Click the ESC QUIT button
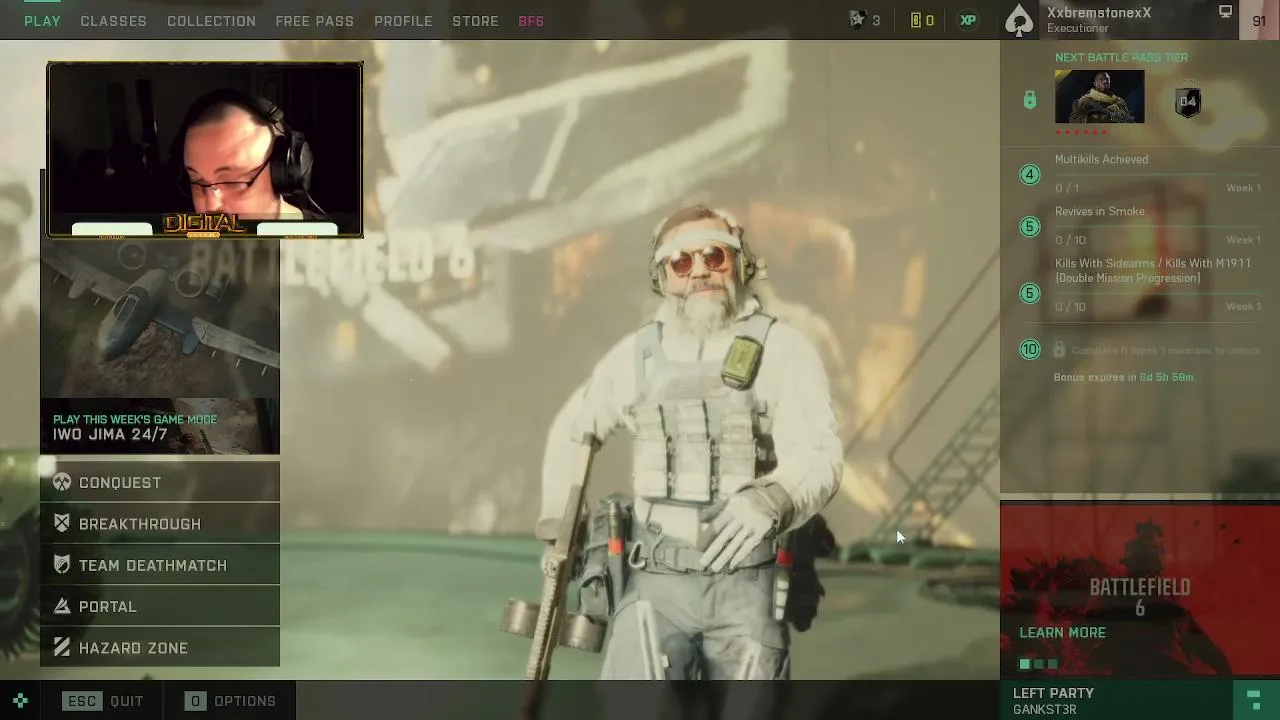The image size is (1280, 720). click(x=103, y=701)
